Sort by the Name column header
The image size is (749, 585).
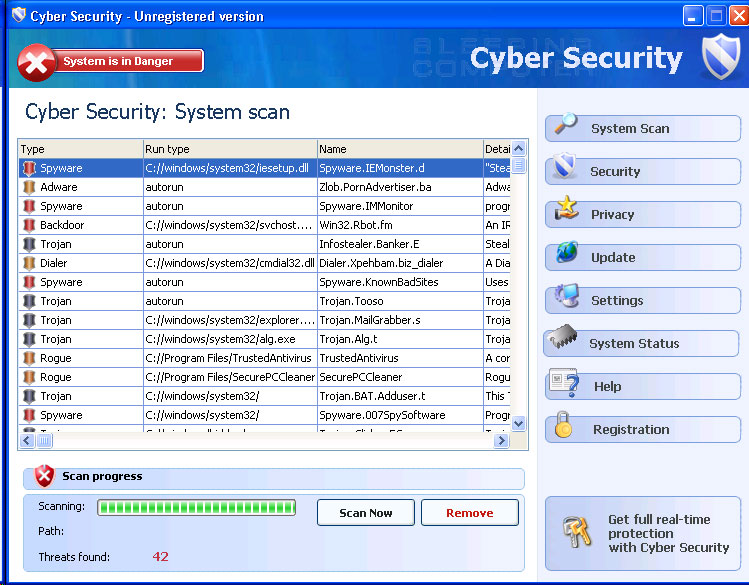(x=400, y=149)
